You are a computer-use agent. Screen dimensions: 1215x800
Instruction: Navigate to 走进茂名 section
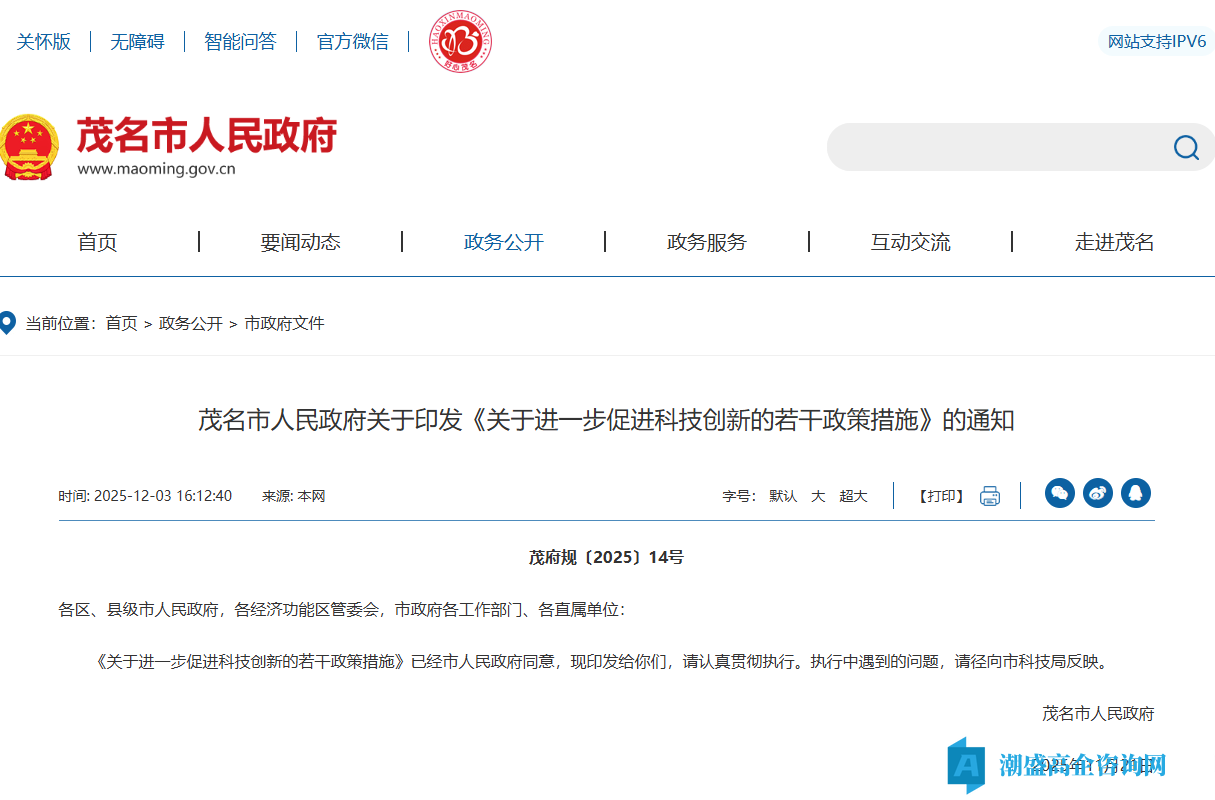pos(1114,242)
